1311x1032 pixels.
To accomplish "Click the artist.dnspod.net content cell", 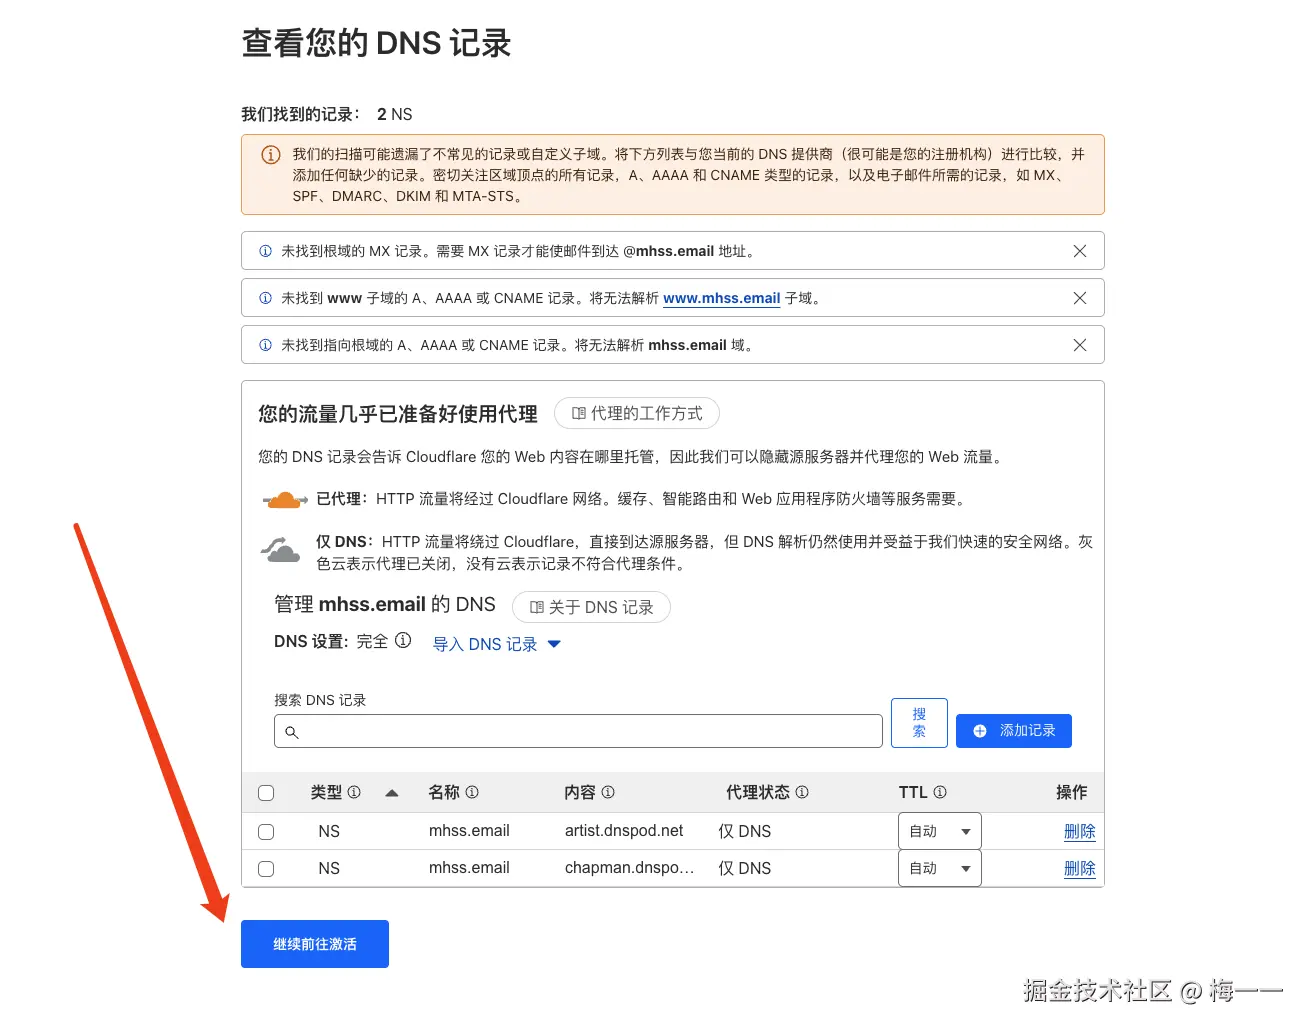I will 624,831.
